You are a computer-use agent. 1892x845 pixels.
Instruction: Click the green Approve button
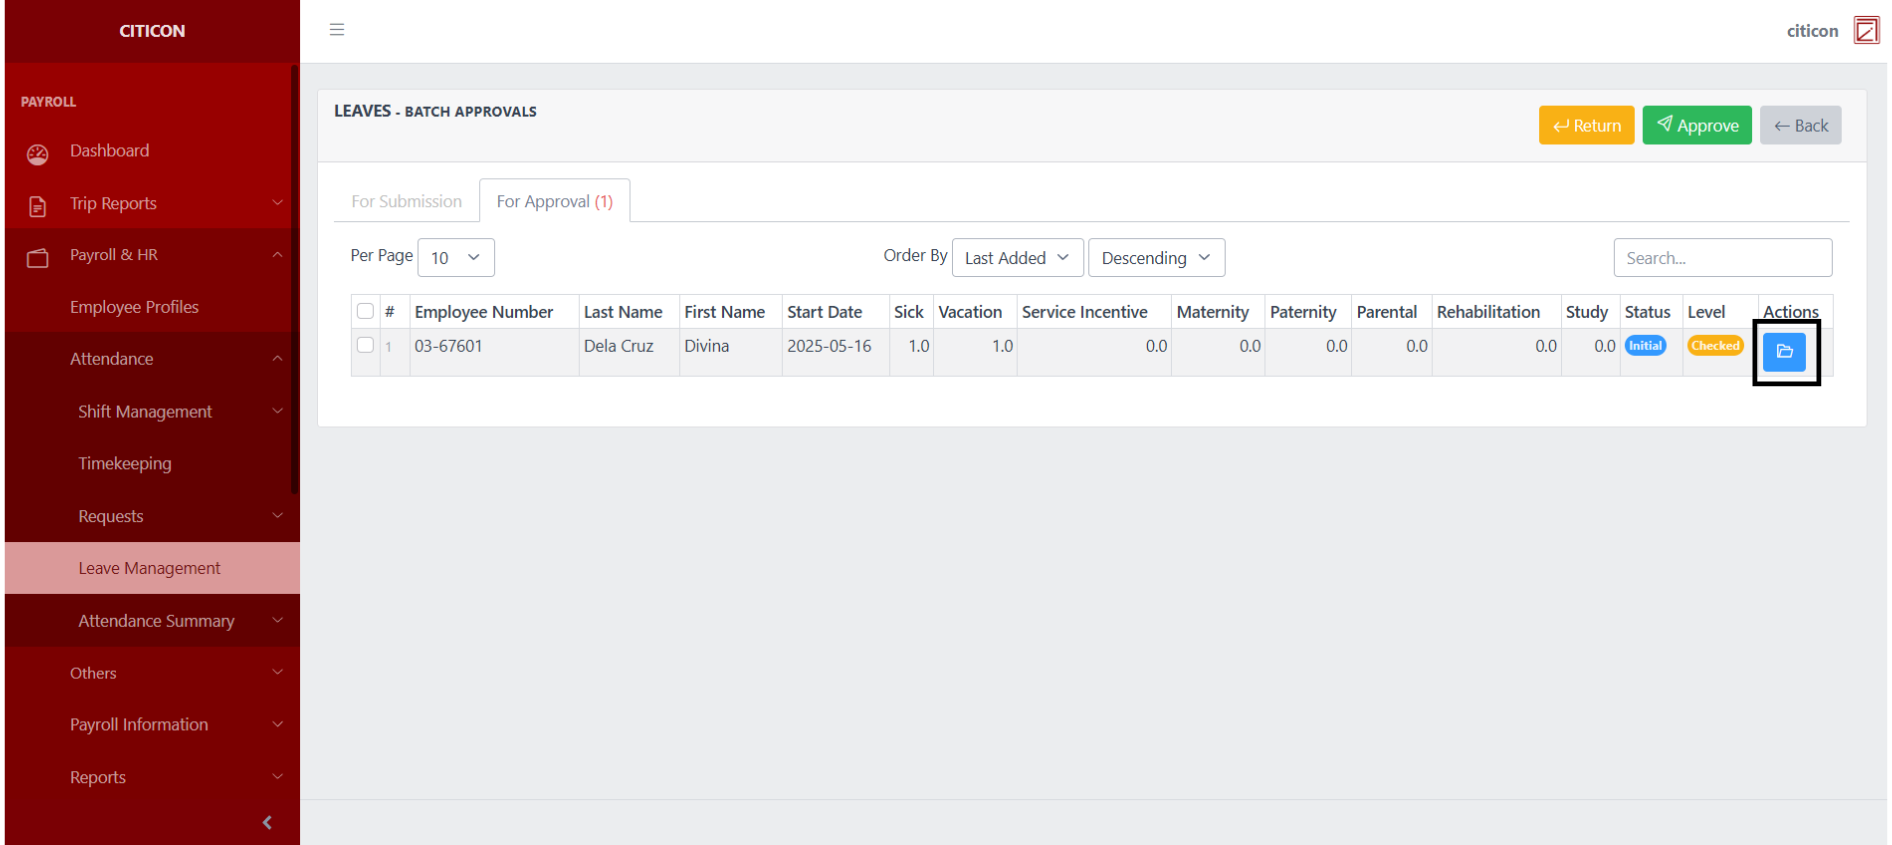pyautogui.click(x=1696, y=126)
